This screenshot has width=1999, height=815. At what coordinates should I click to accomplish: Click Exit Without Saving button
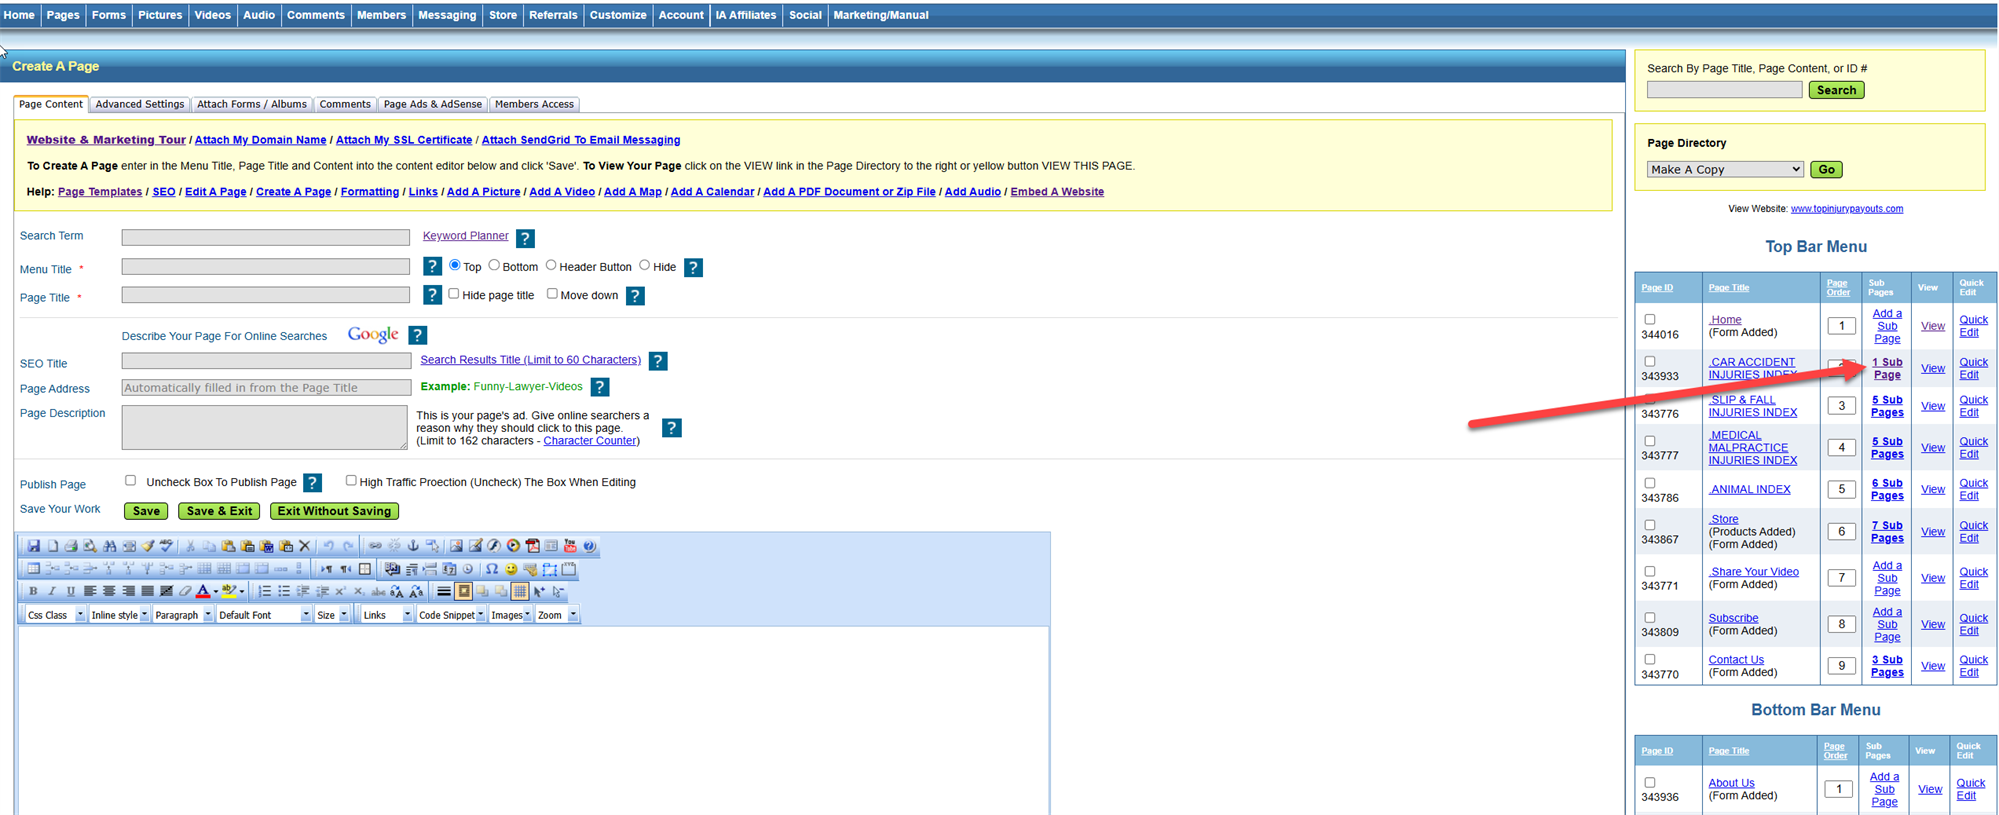point(334,511)
